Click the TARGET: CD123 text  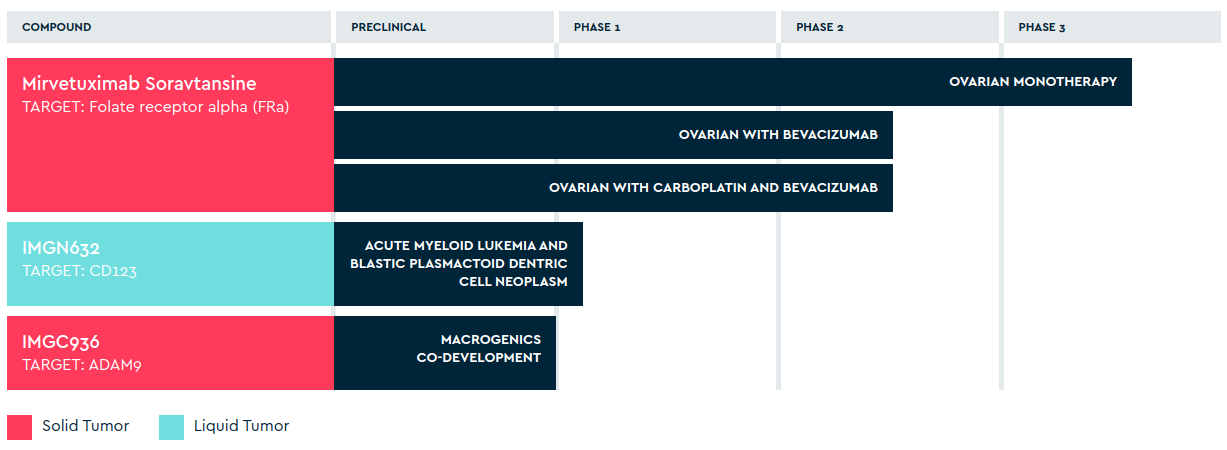click(79, 271)
